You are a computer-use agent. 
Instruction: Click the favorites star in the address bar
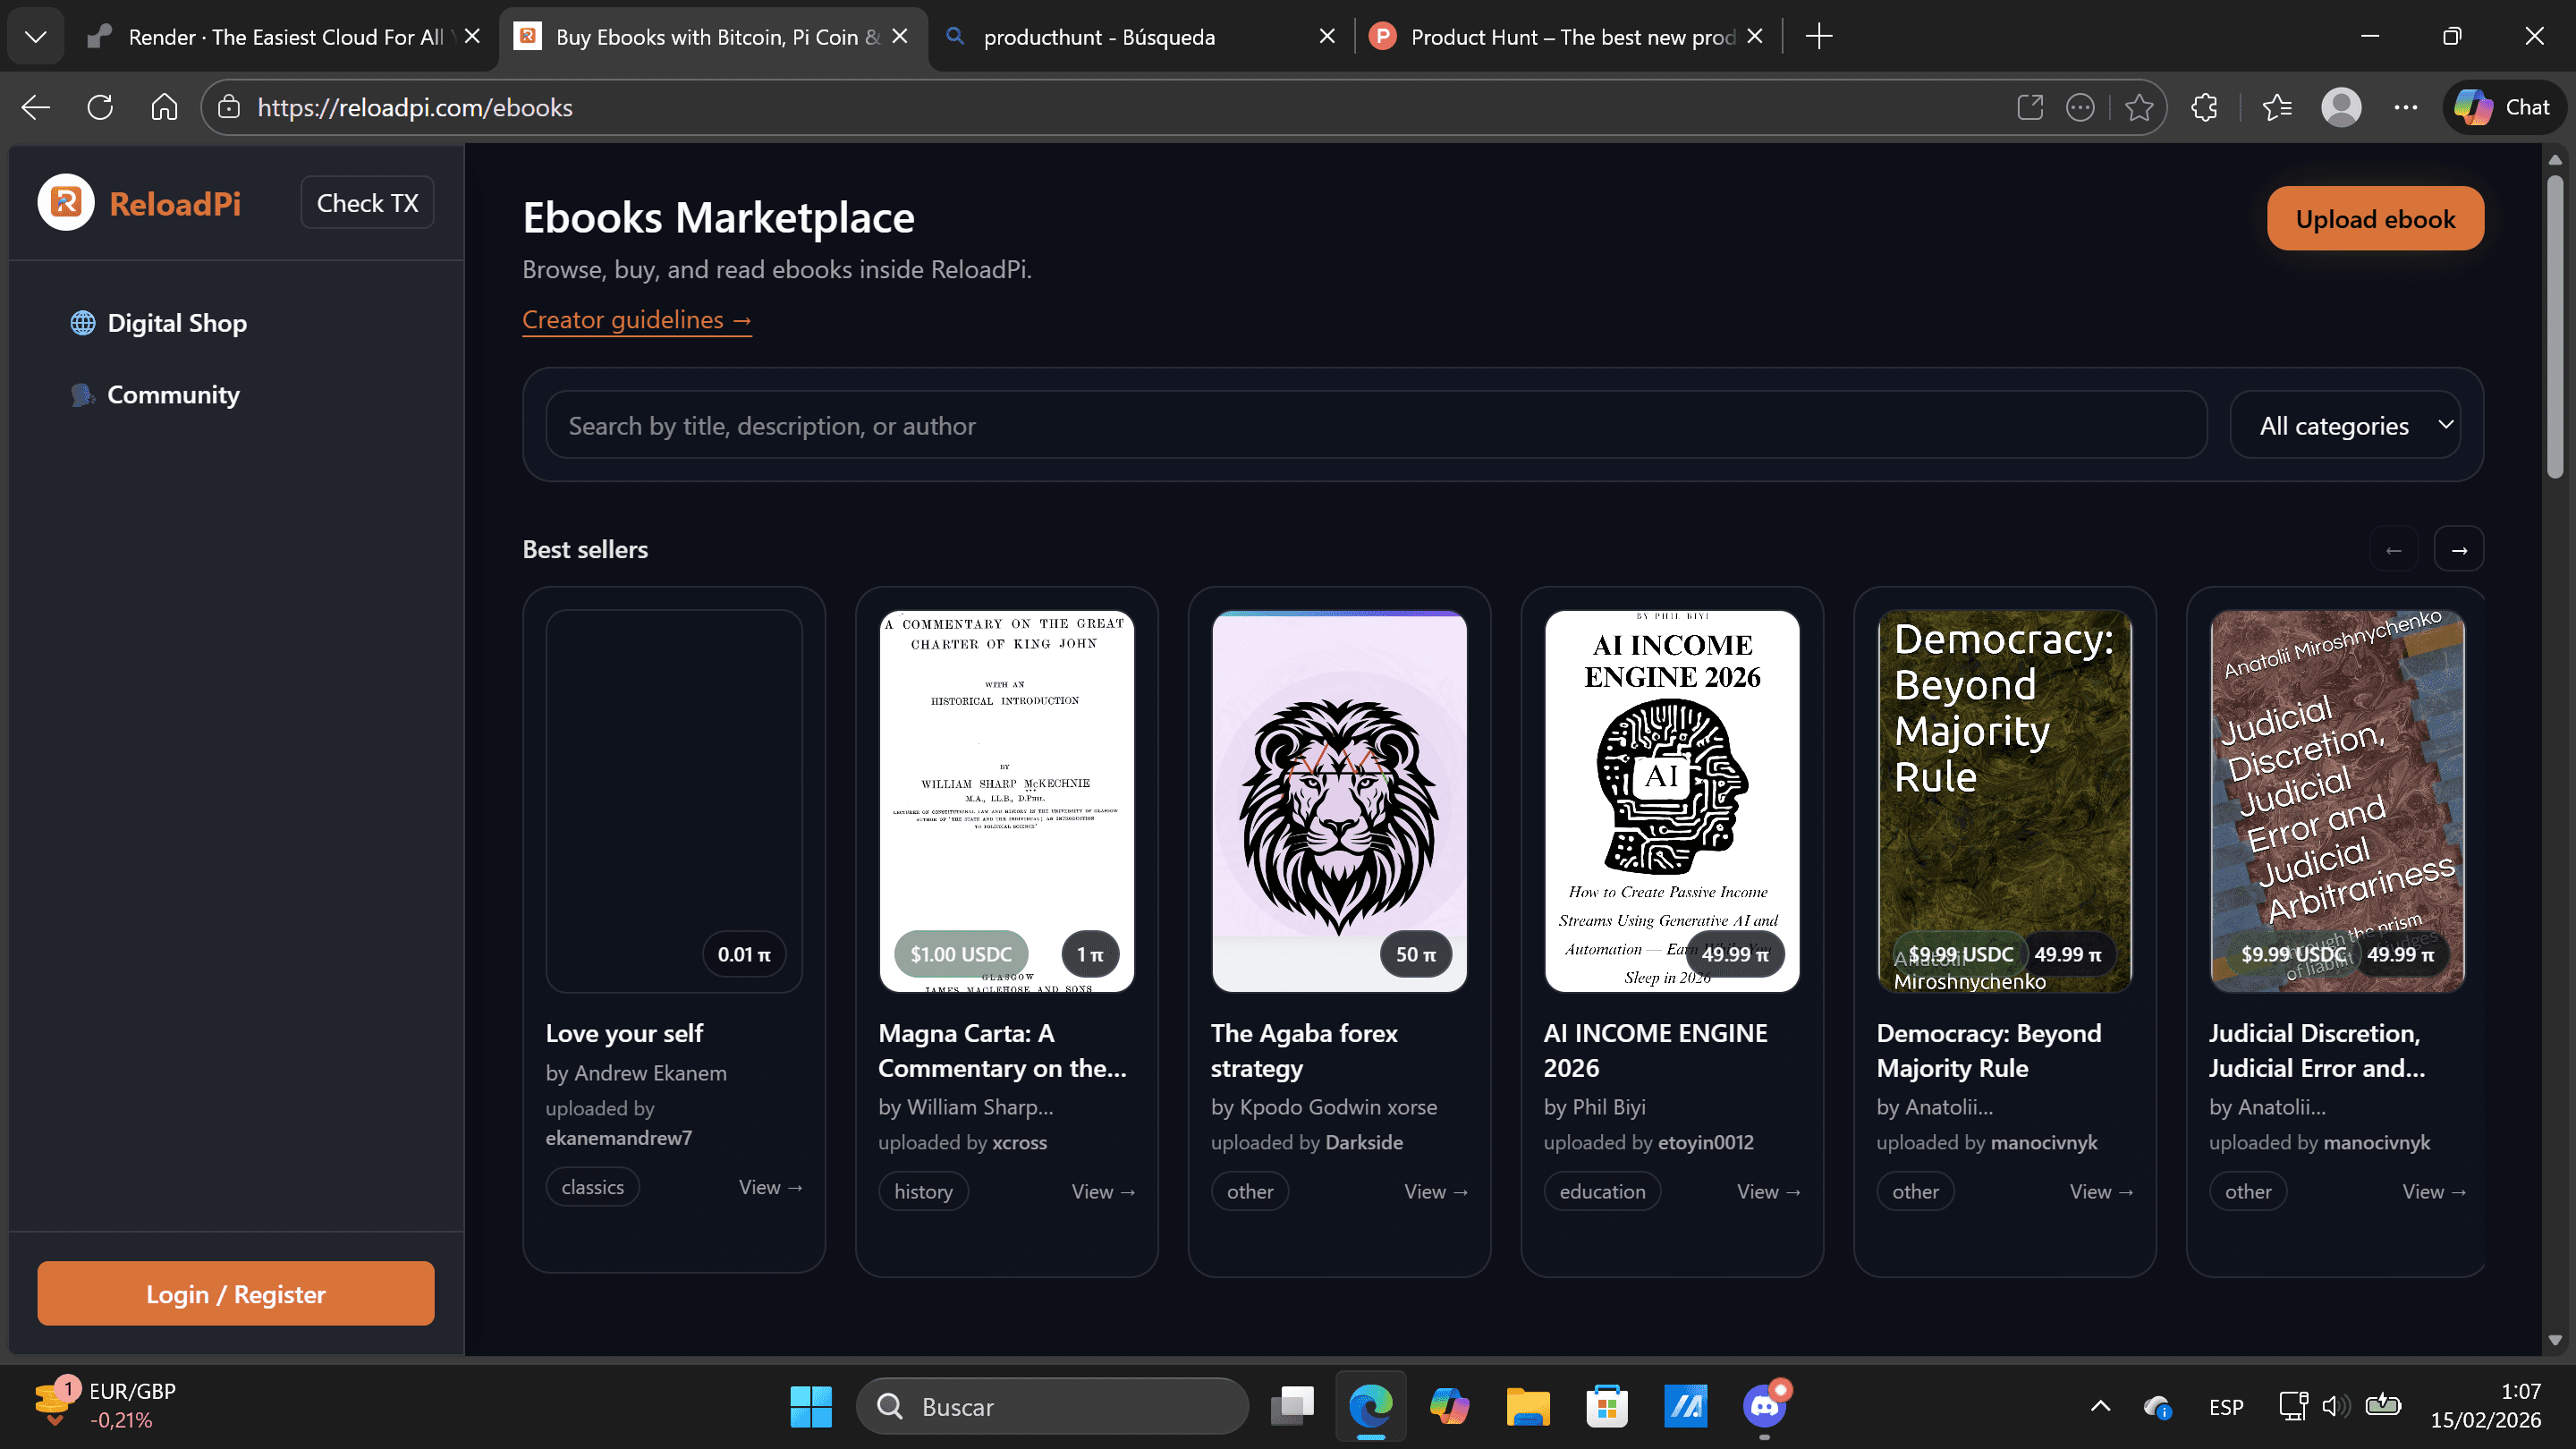coord(2140,107)
